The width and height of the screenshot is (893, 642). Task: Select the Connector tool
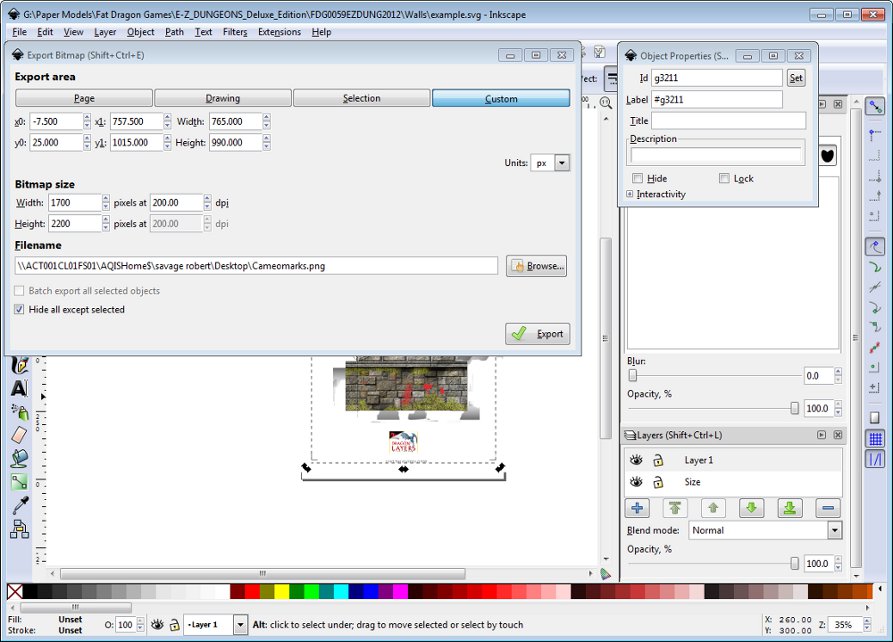coord(18,529)
